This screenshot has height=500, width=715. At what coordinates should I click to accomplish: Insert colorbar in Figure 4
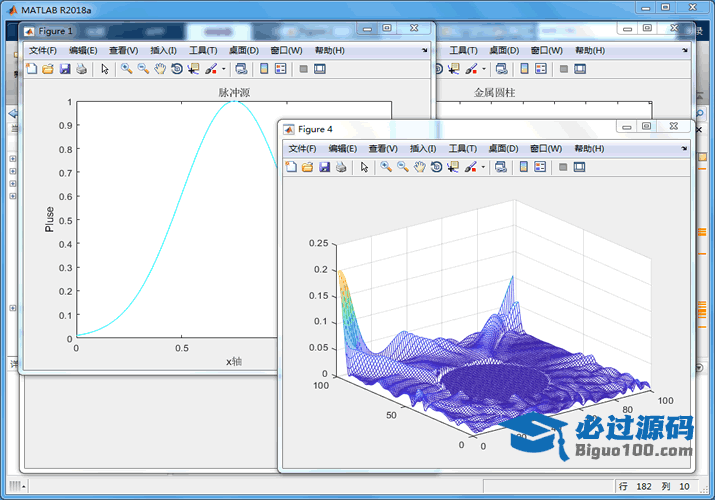523,167
